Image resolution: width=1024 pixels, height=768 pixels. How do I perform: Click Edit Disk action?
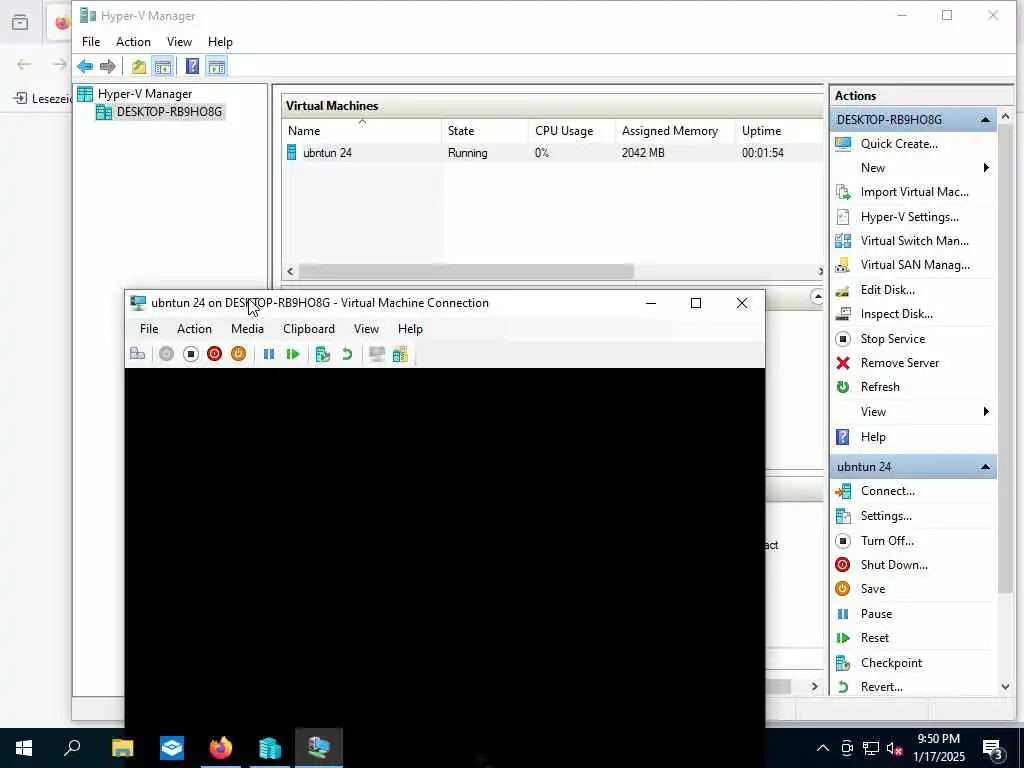[x=887, y=290]
